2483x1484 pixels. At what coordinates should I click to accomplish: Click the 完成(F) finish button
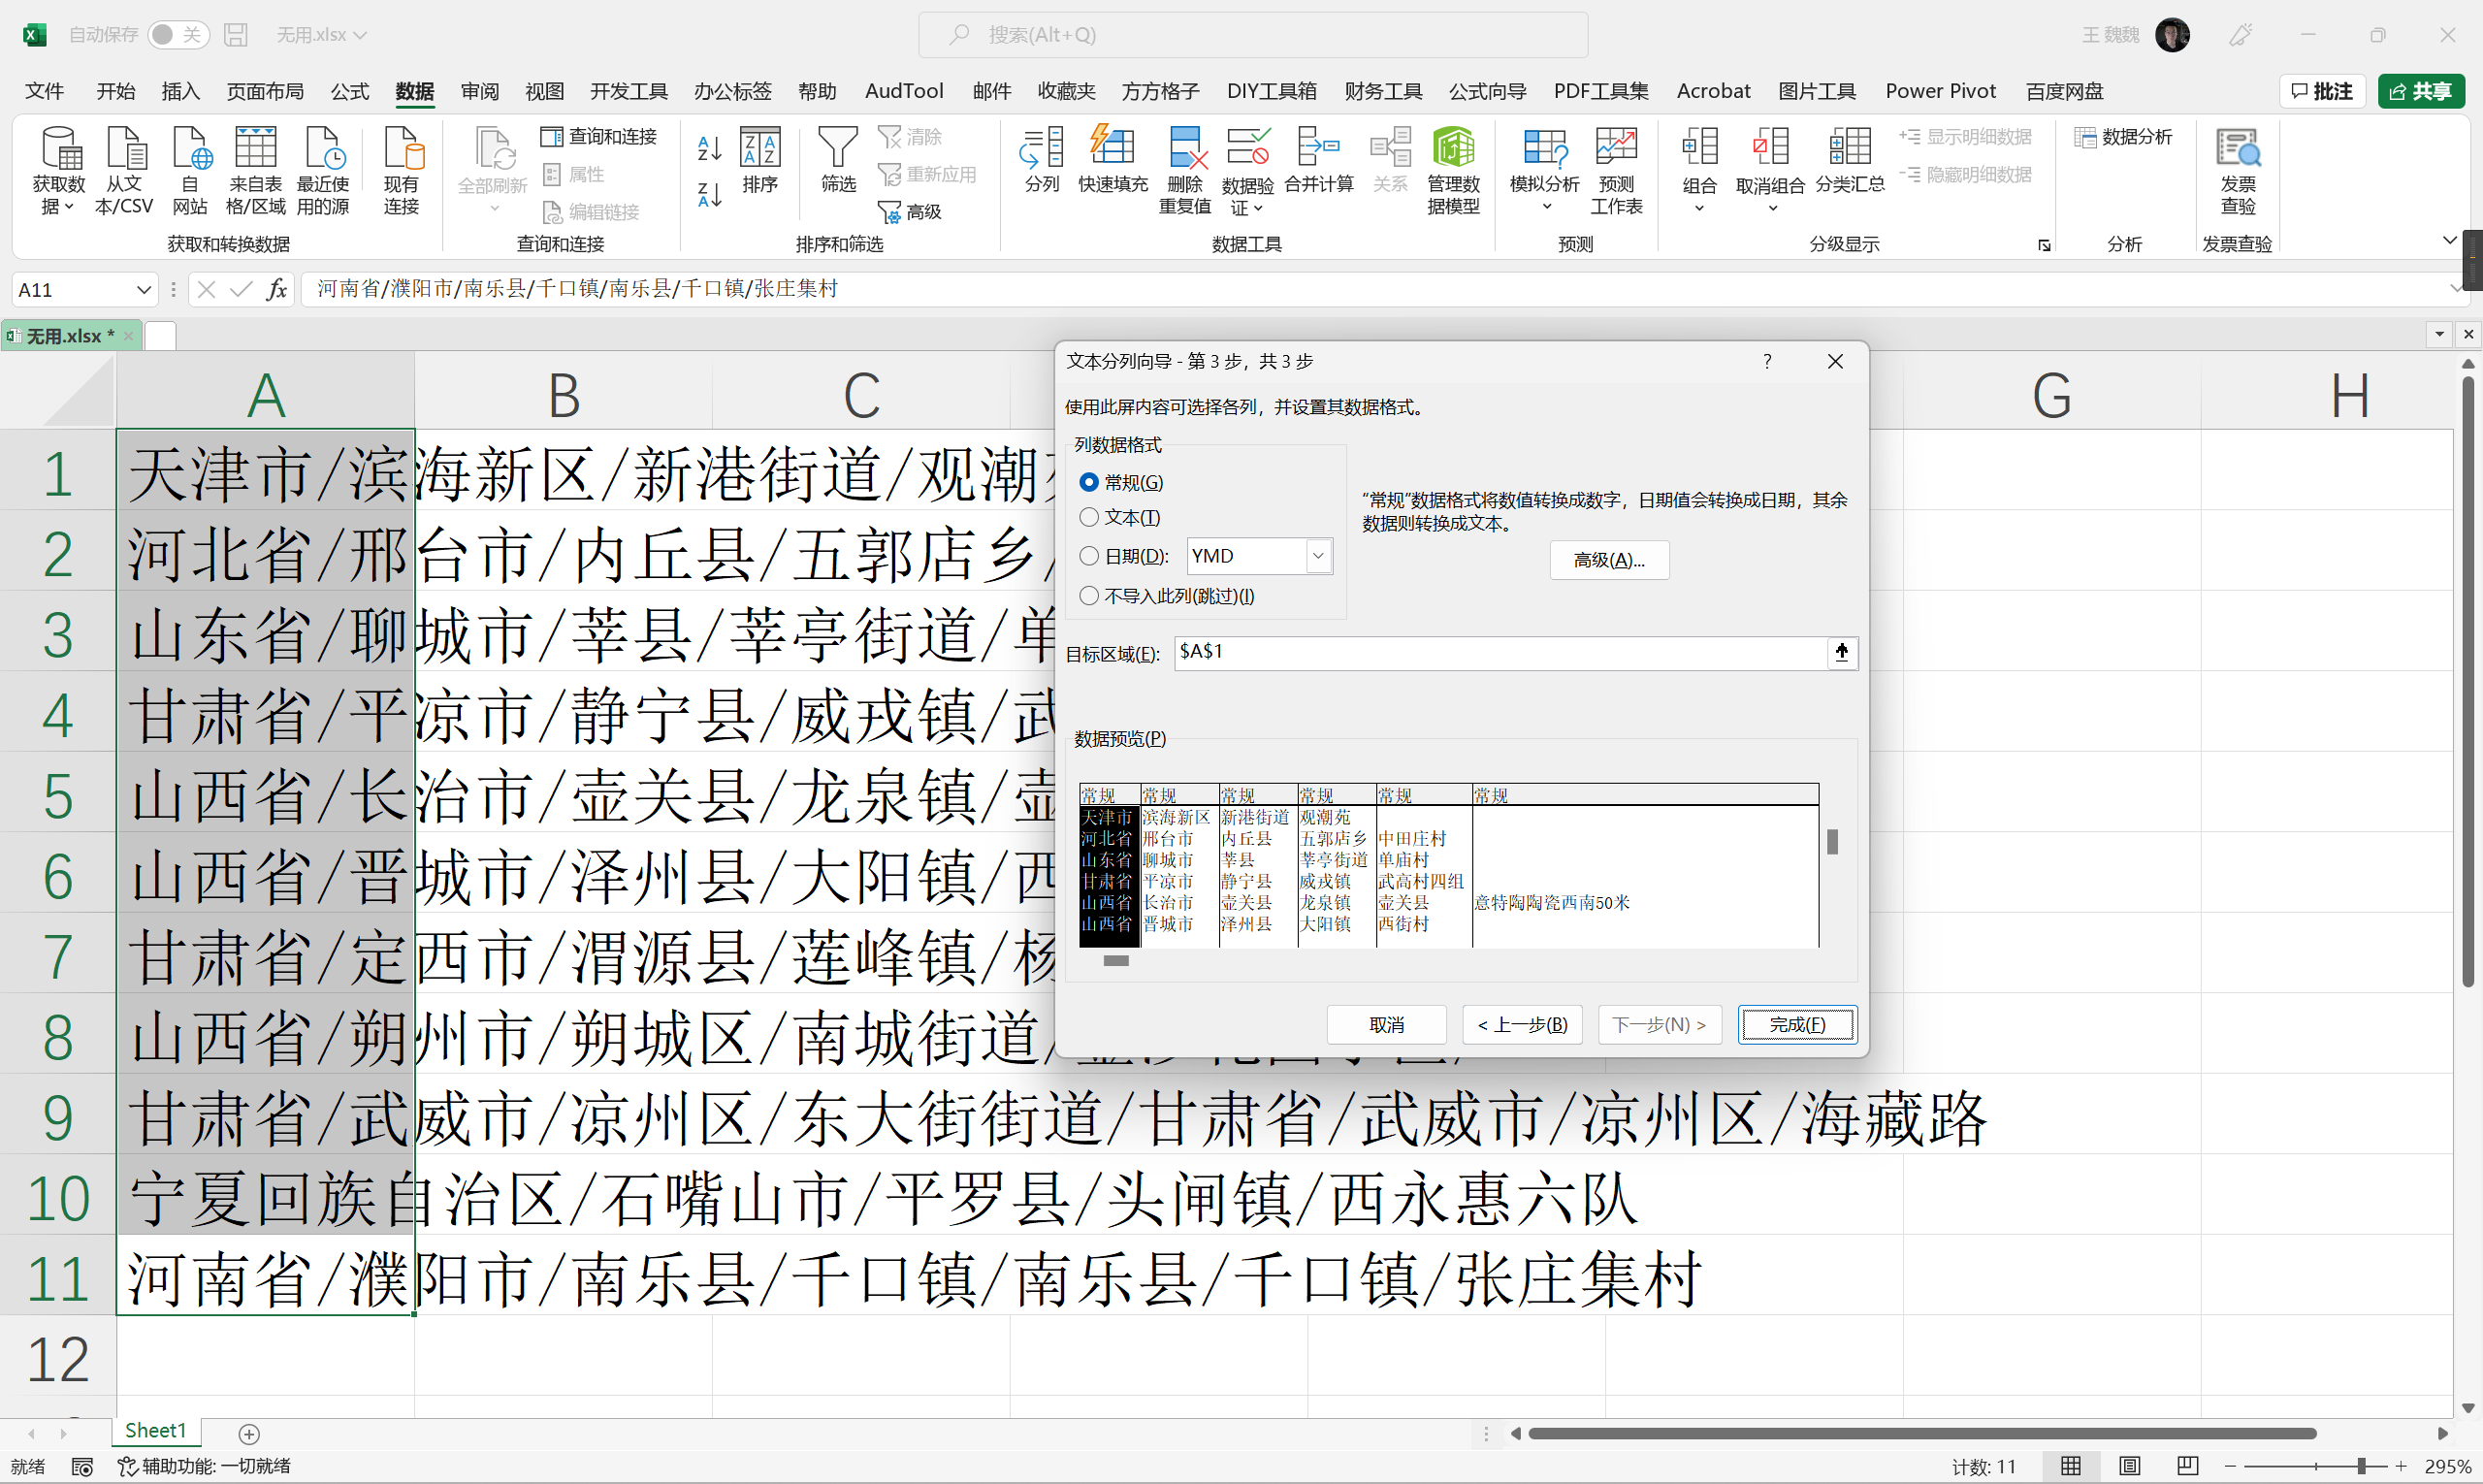coord(1796,1024)
